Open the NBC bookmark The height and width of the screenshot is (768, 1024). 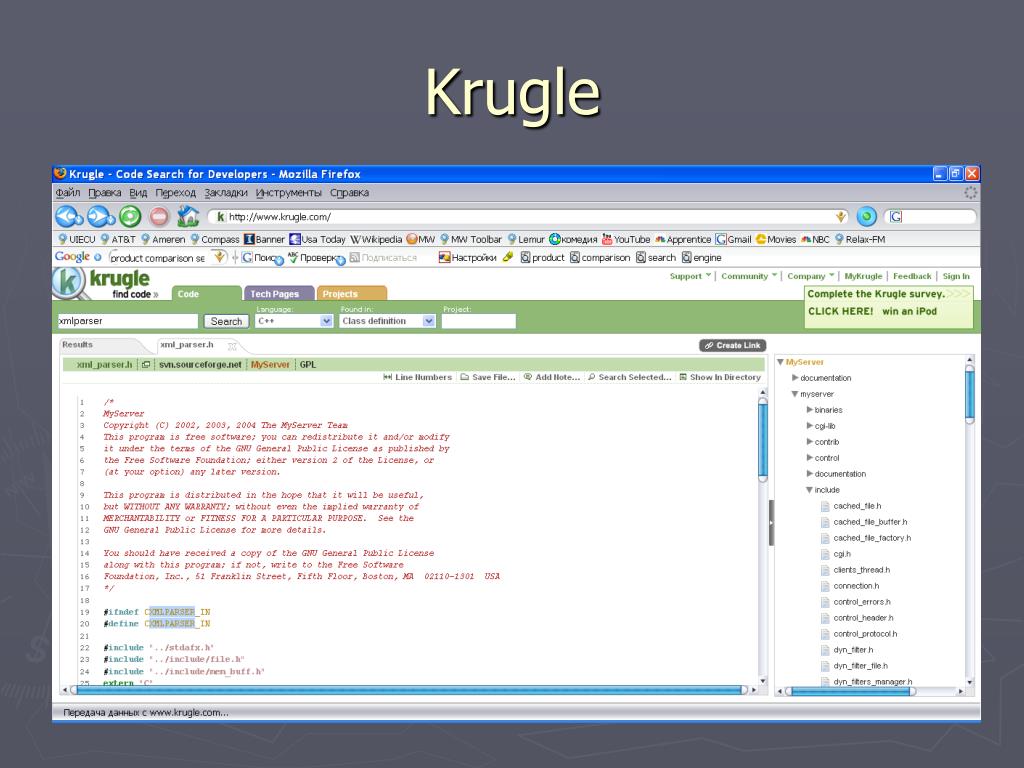click(x=815, y=240)
